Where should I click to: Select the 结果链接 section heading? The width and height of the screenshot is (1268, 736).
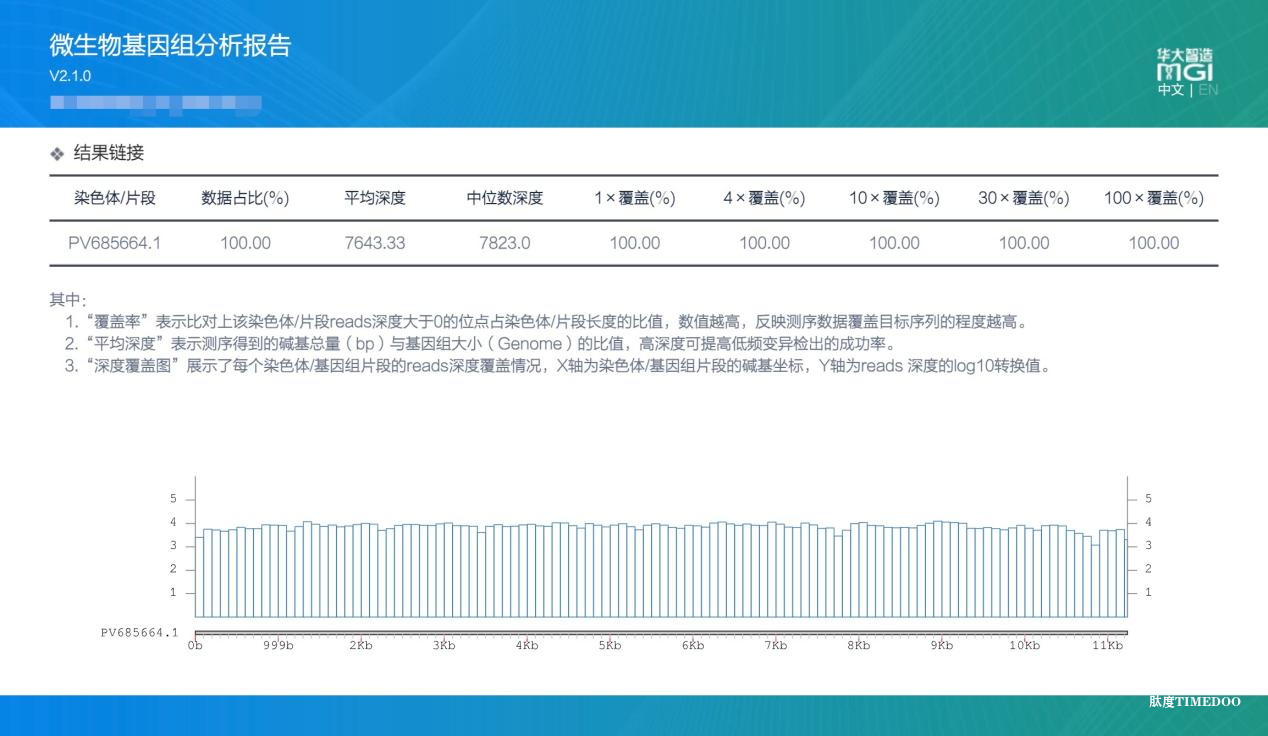[x=109, y=153]
